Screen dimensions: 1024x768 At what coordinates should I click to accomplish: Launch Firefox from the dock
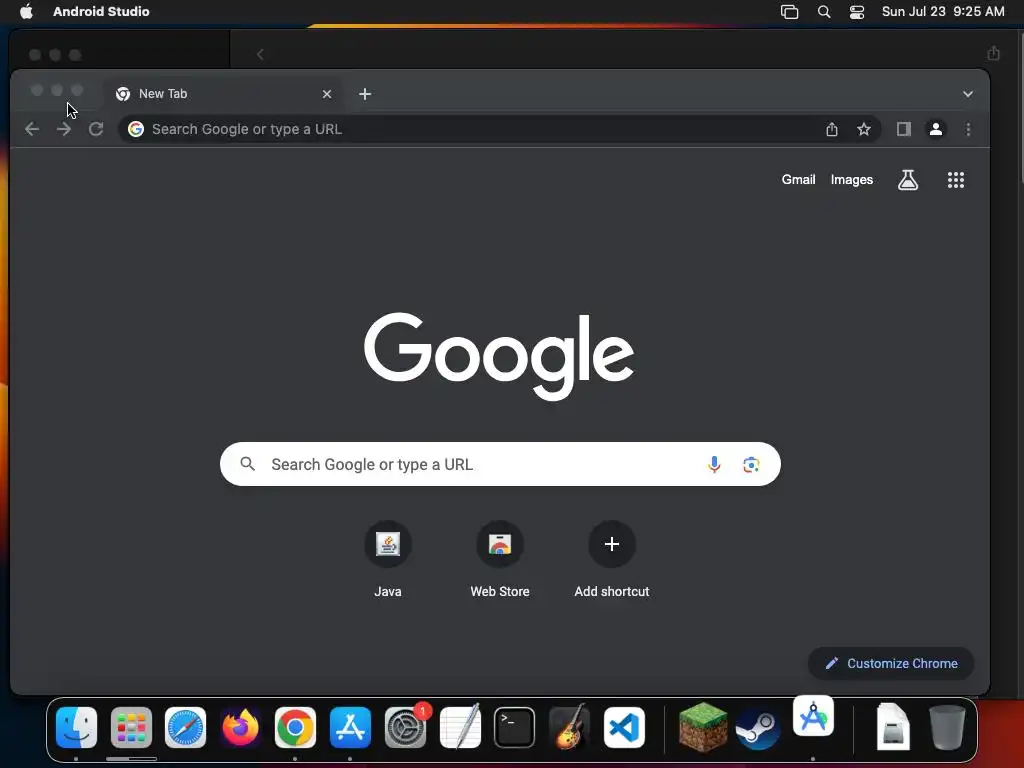pos(240,728)
